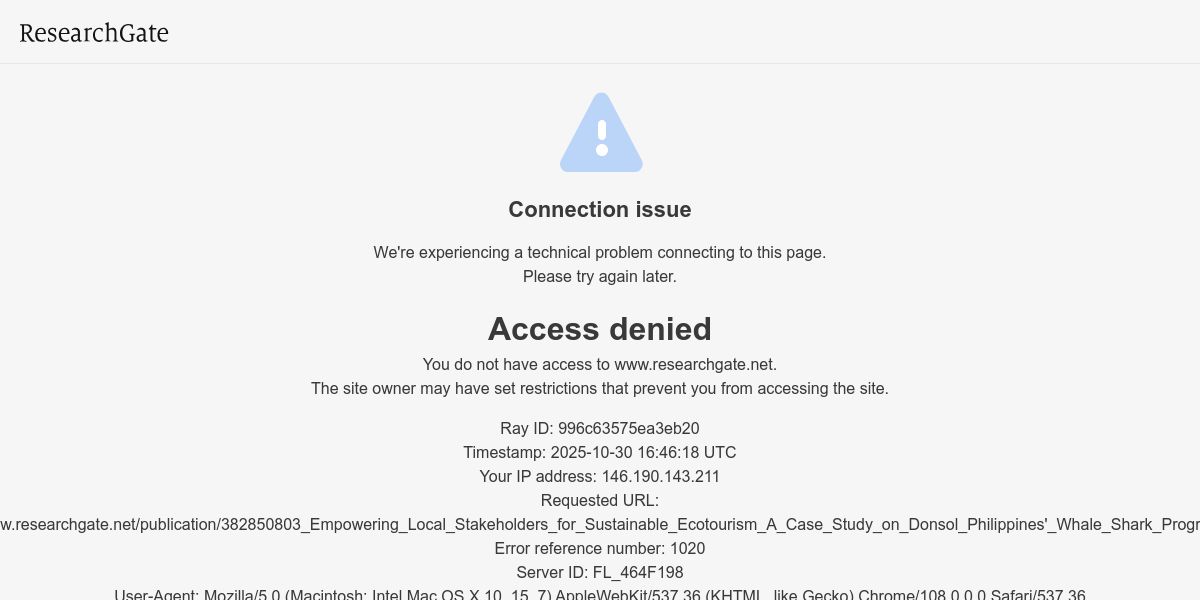Click the Connection issue heading

(x=600, y=209)
